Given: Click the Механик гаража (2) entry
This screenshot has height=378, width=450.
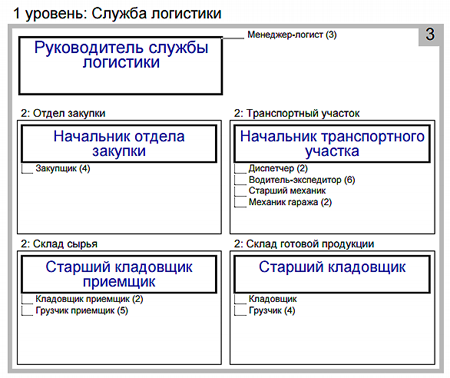Looking at the screenshot, I should (x=290, y=202).
